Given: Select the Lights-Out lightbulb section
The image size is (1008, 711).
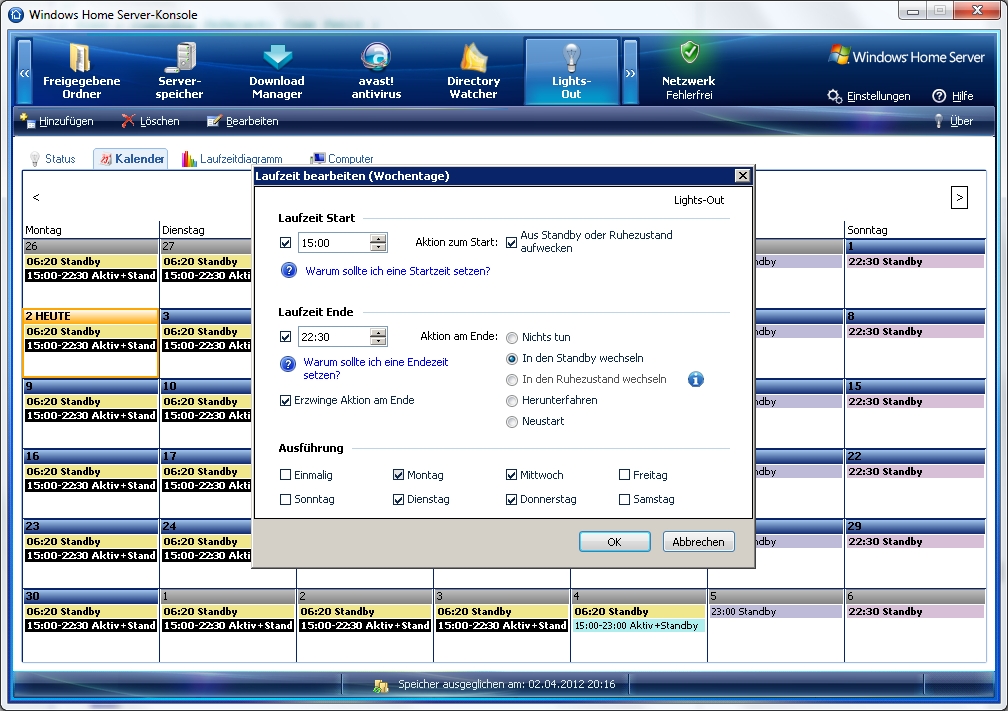Looking at the screenshot, I should pos(572,71).
